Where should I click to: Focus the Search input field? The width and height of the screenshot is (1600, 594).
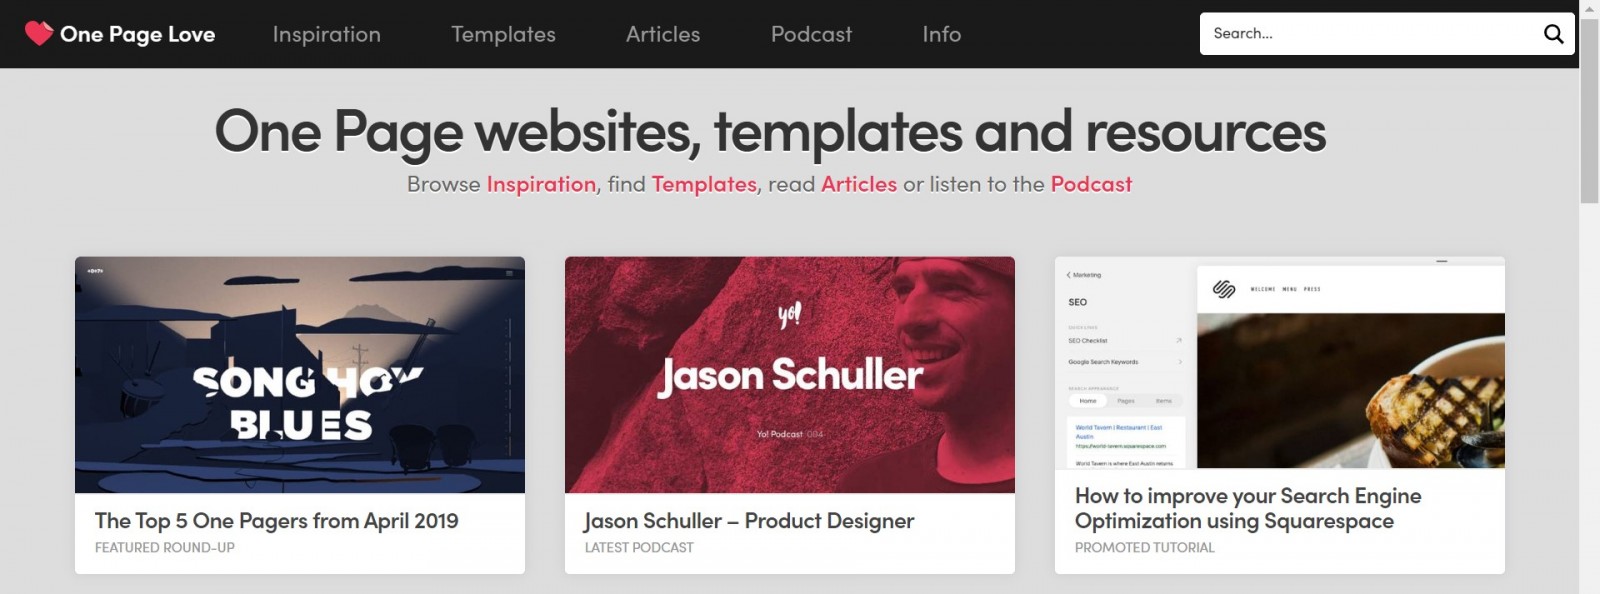tap(1370, 34)
